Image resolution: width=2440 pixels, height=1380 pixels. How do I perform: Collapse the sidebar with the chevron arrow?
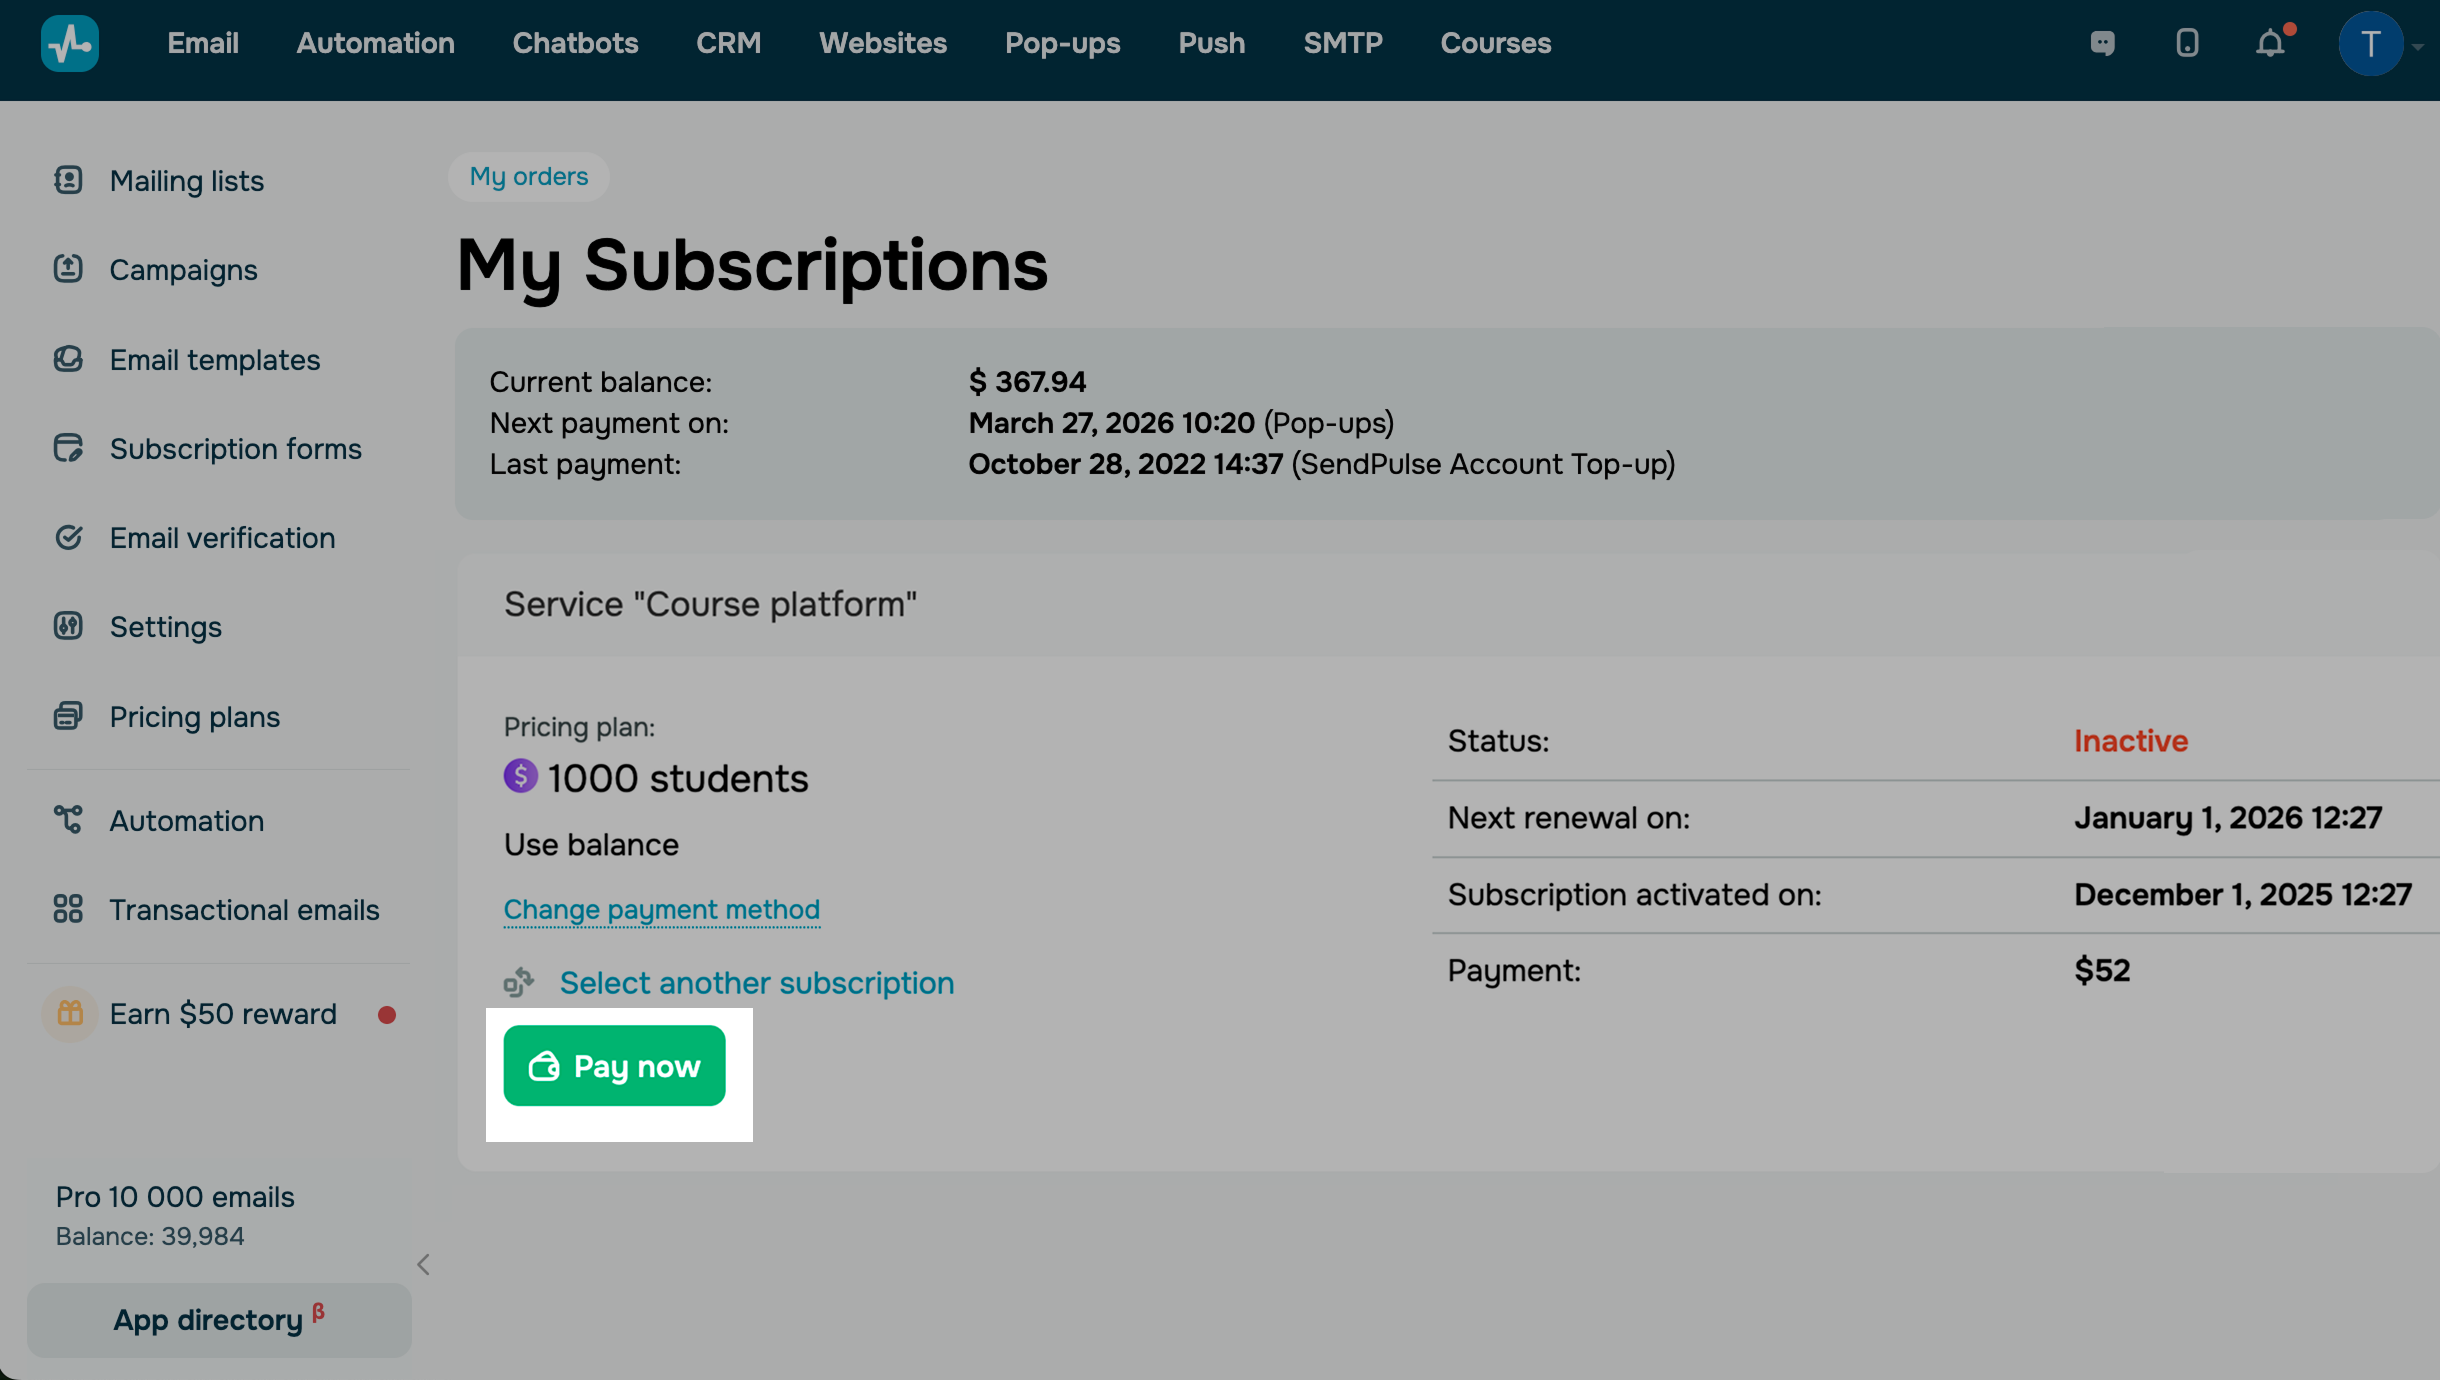click(x=423, y=1264)
